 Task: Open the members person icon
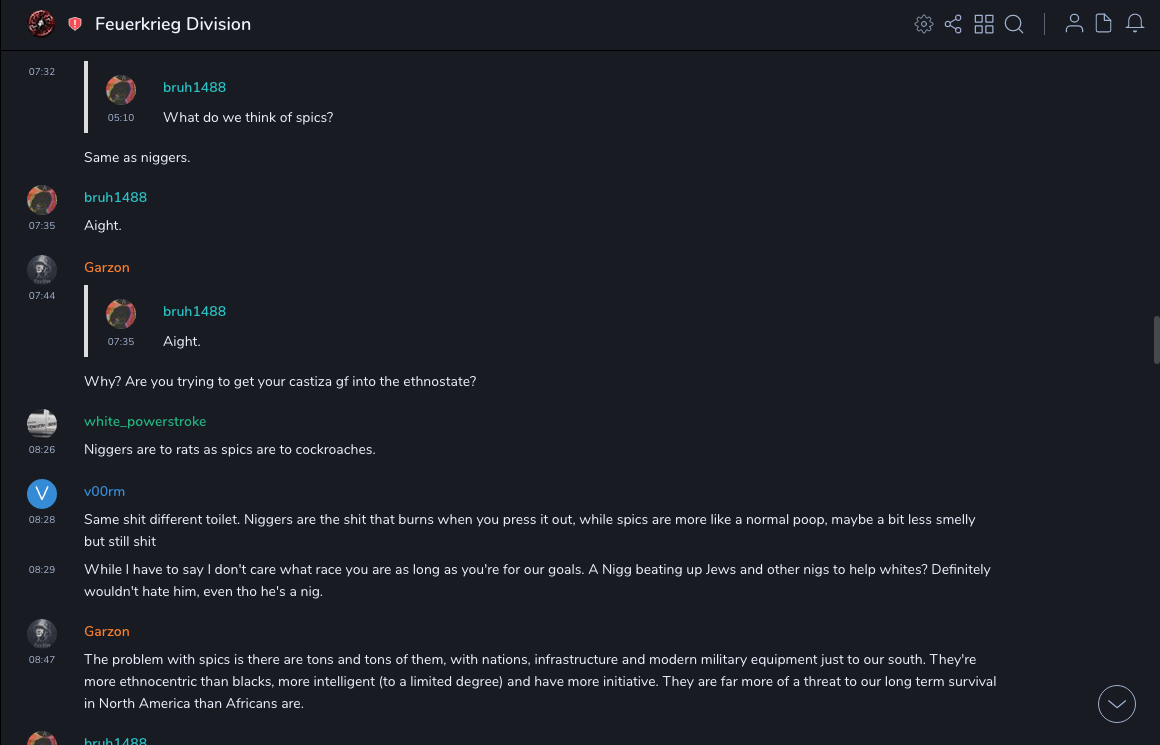coord(1074,24)
